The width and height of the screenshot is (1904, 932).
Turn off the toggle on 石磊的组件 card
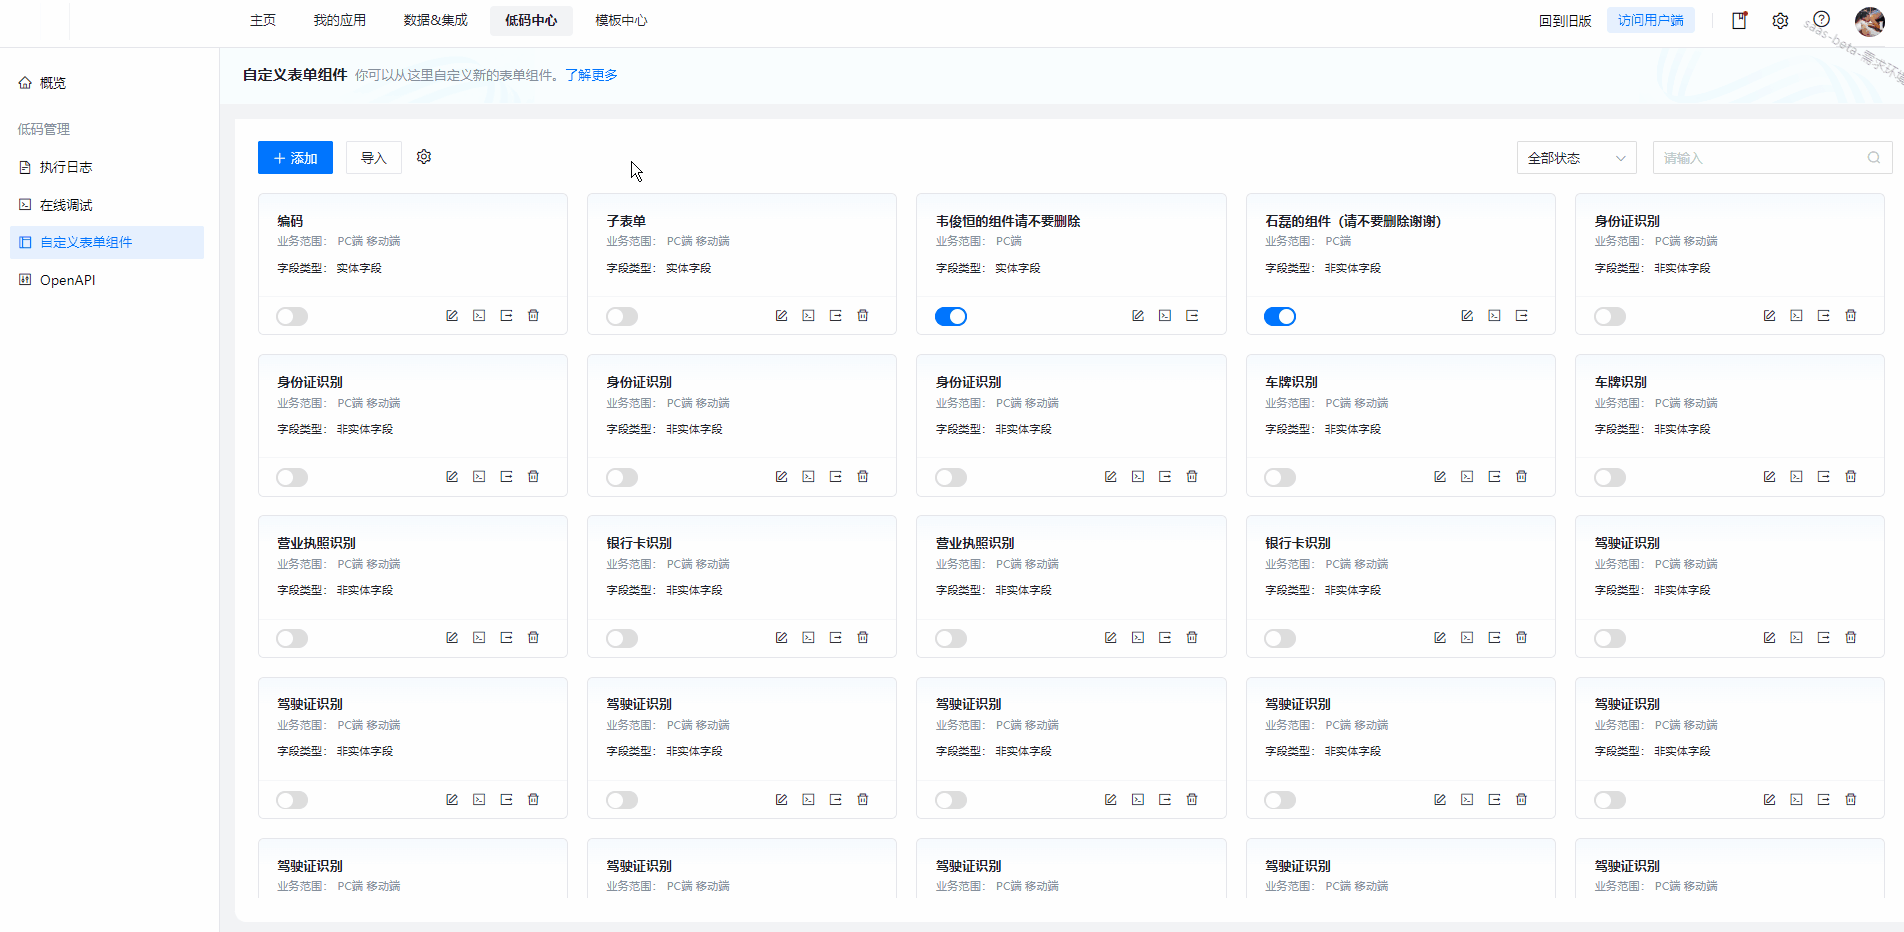point(1280,317)
